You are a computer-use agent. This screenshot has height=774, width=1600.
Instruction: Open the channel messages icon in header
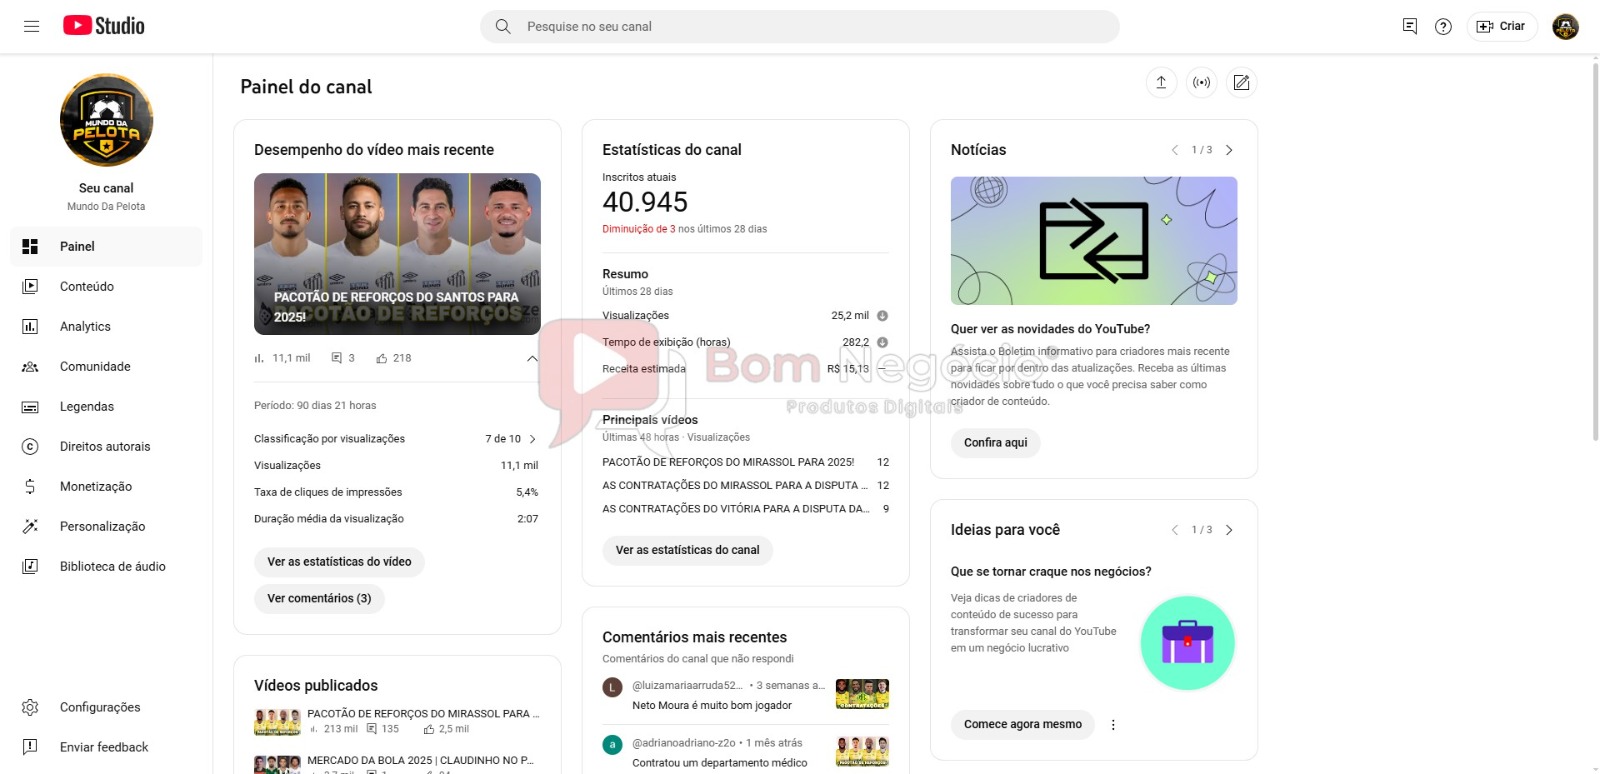[x=1410, y=26]
